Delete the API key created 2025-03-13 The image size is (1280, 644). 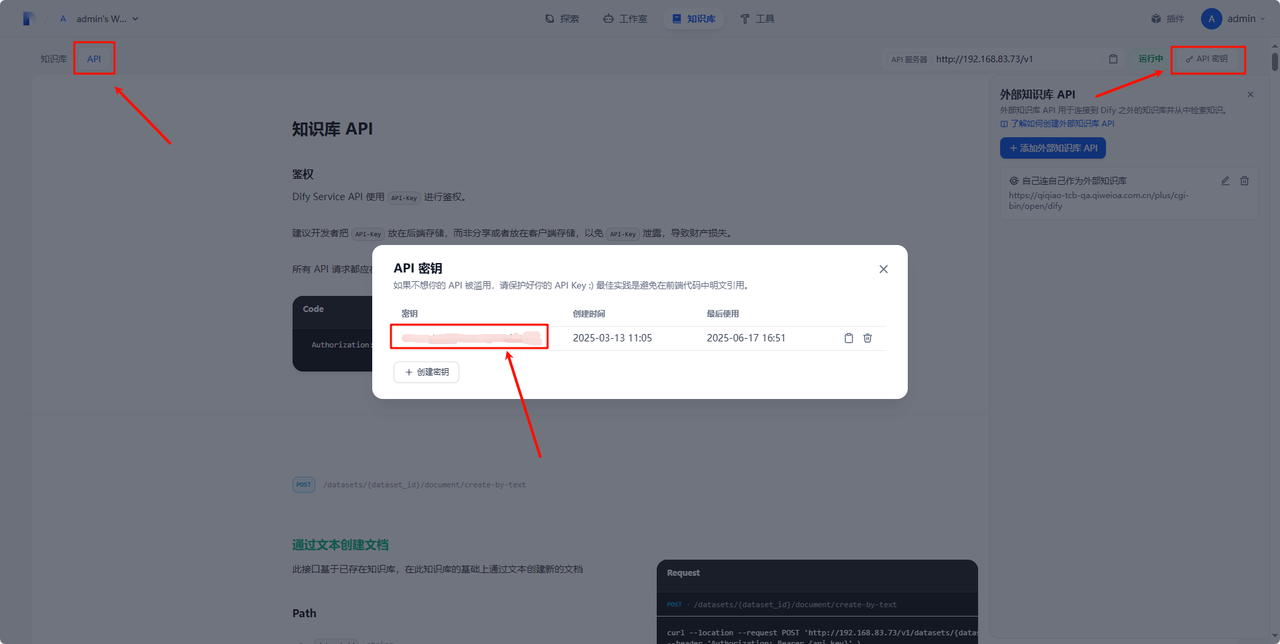[867, 338]
